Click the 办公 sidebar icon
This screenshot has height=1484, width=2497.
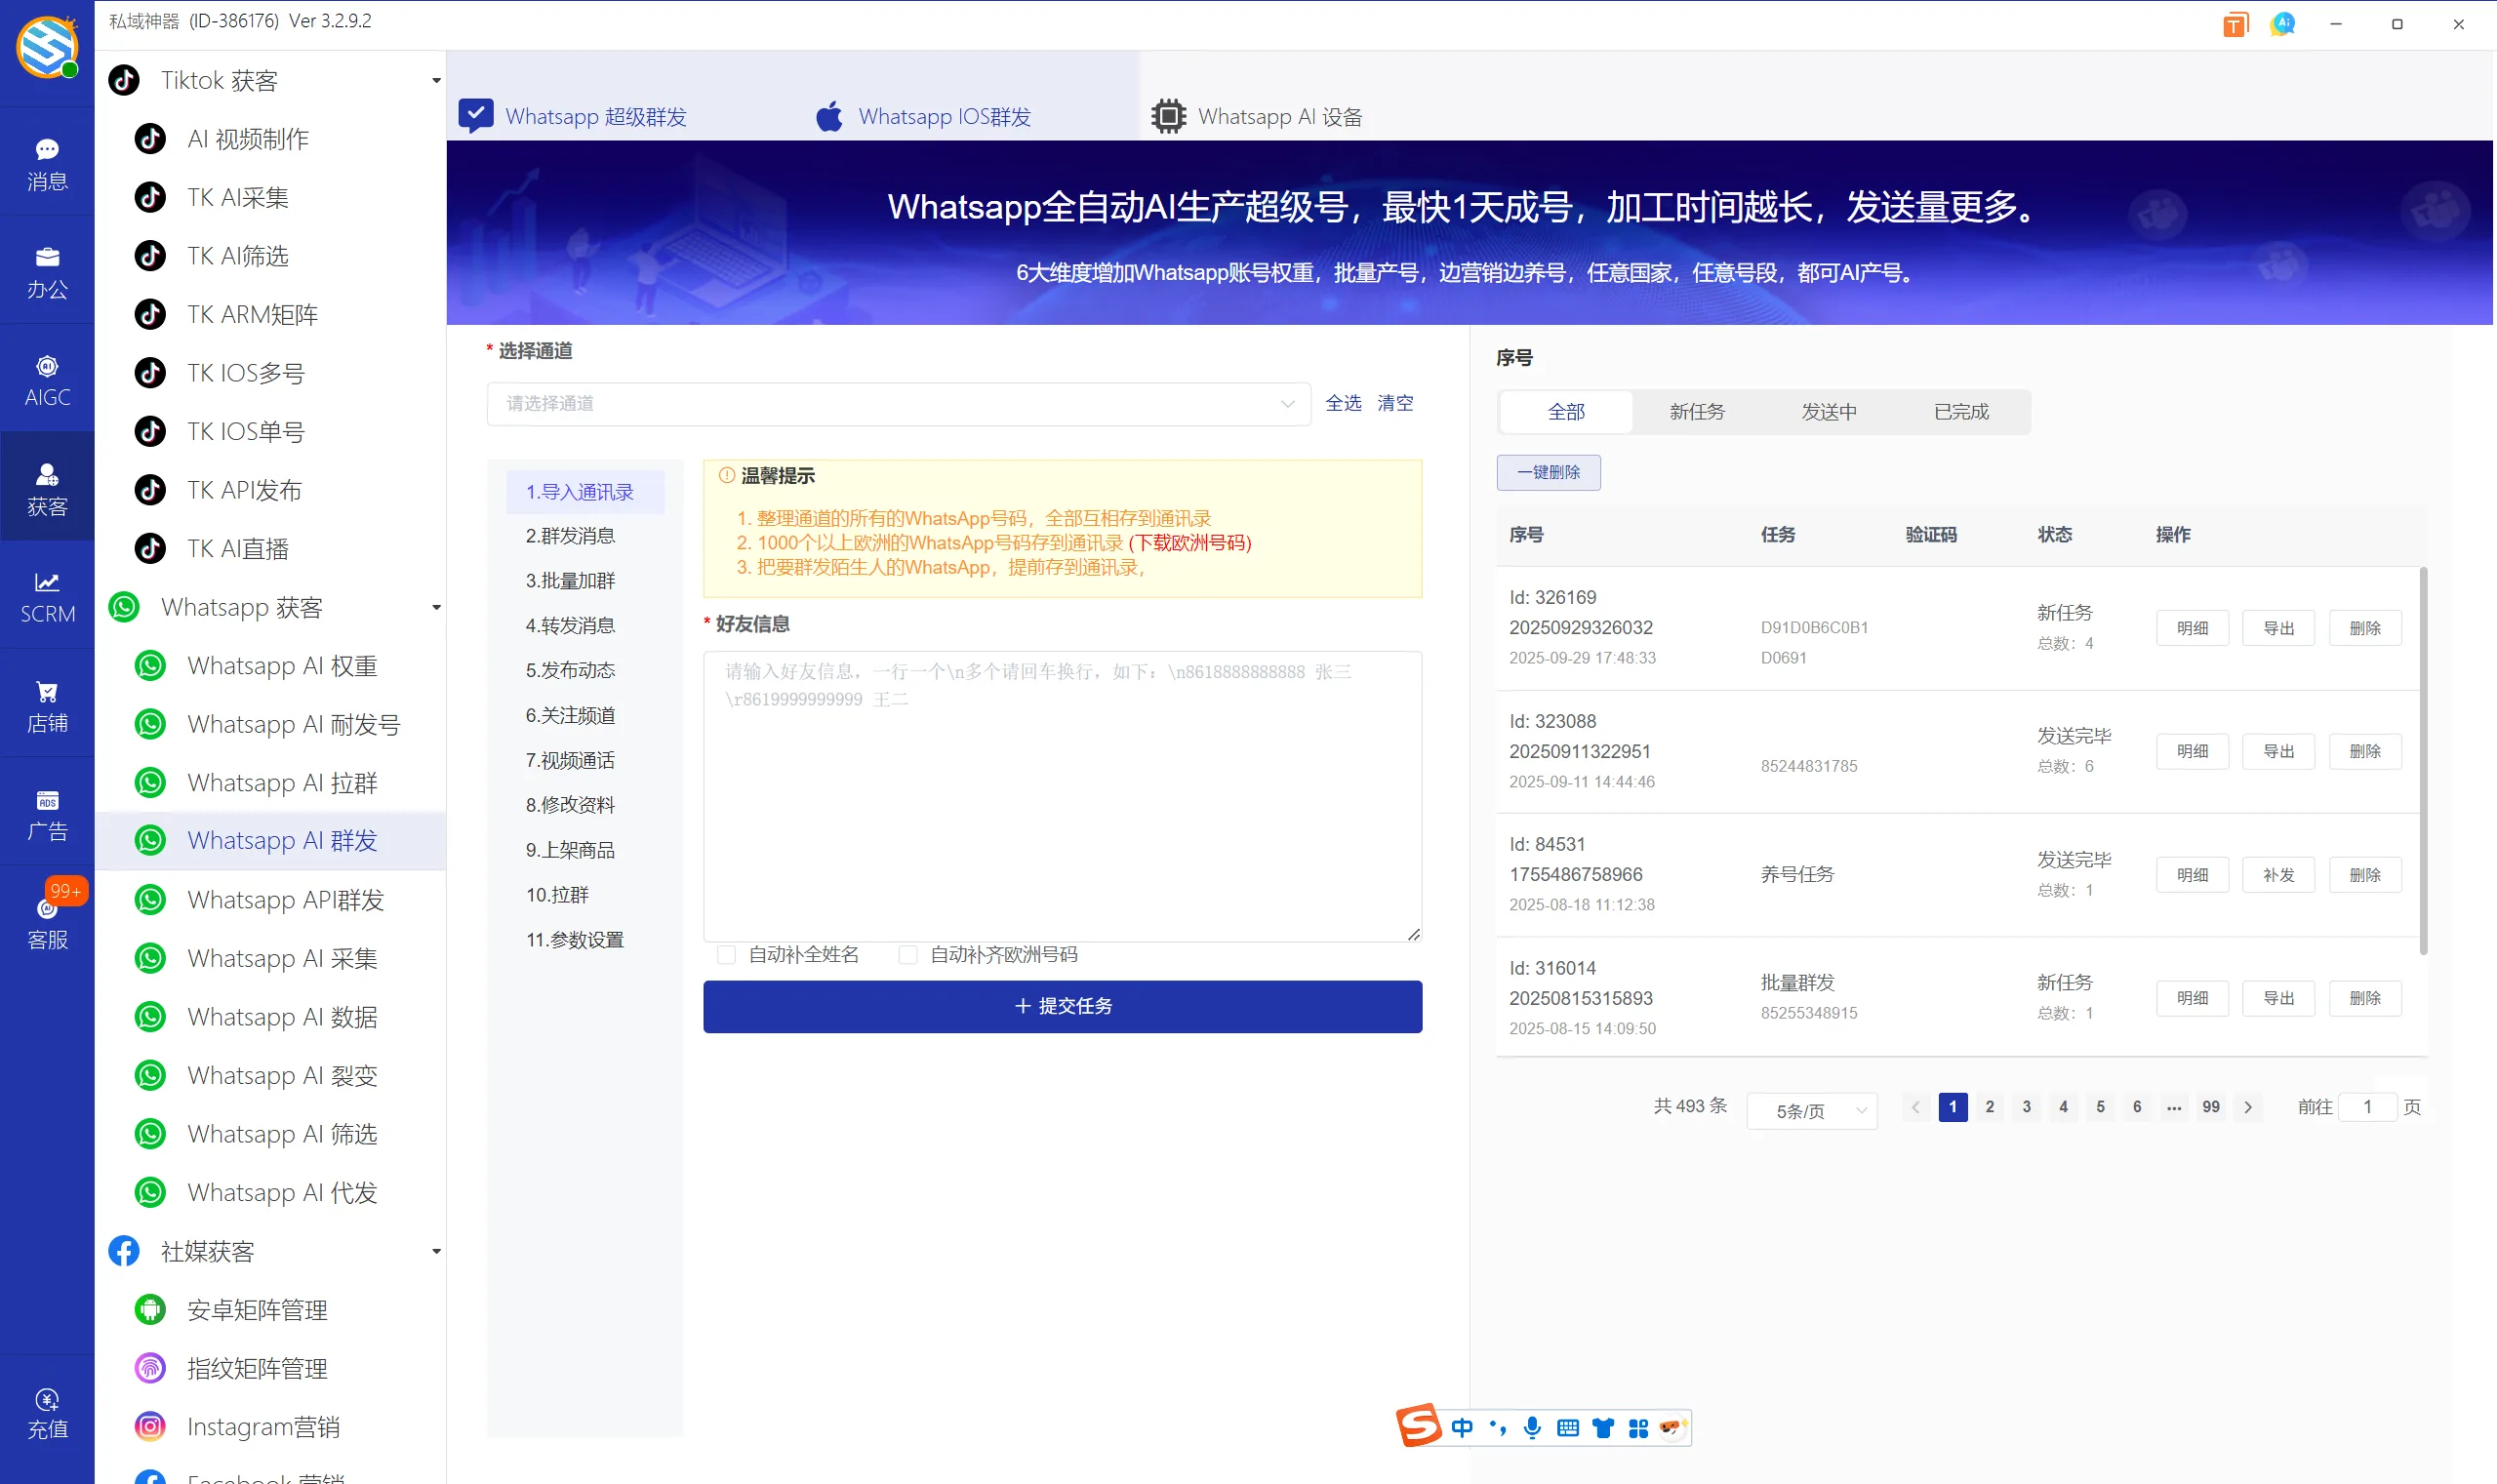tap(47, 269)
